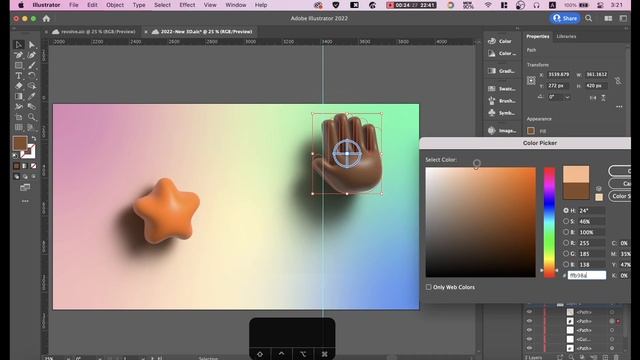Click the X position field in Transform
Image resolution: width=640 pixels, height=360 pixels.
click(x=558, y=75)
